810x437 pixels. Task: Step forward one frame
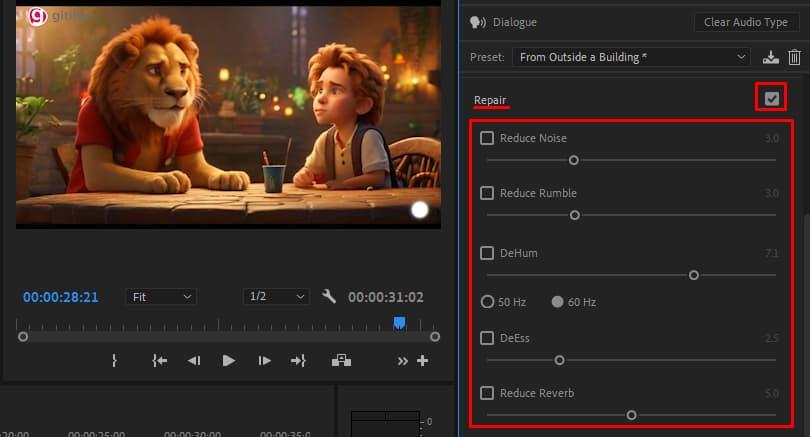(x=264, y=361)
